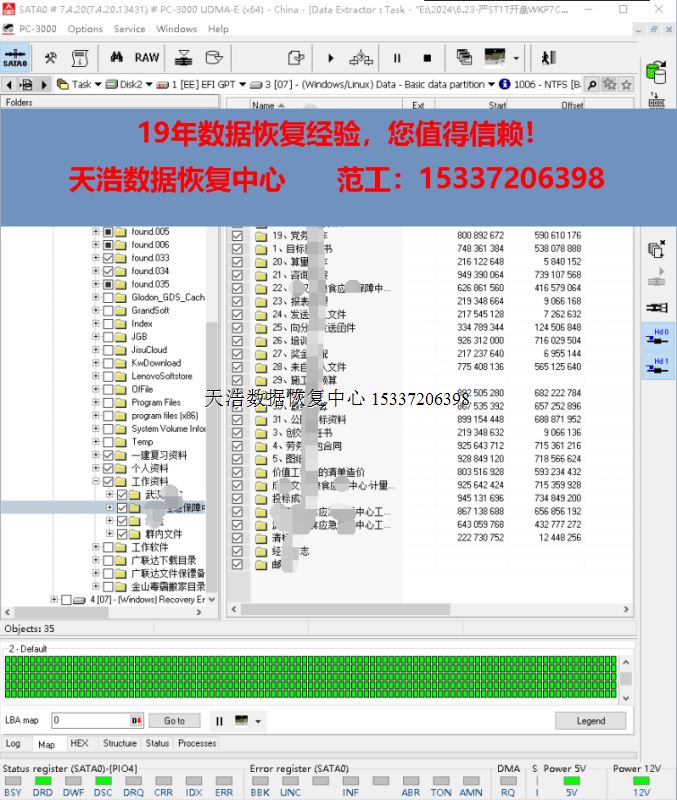Click the Go to button

click(x=174, y=720)
